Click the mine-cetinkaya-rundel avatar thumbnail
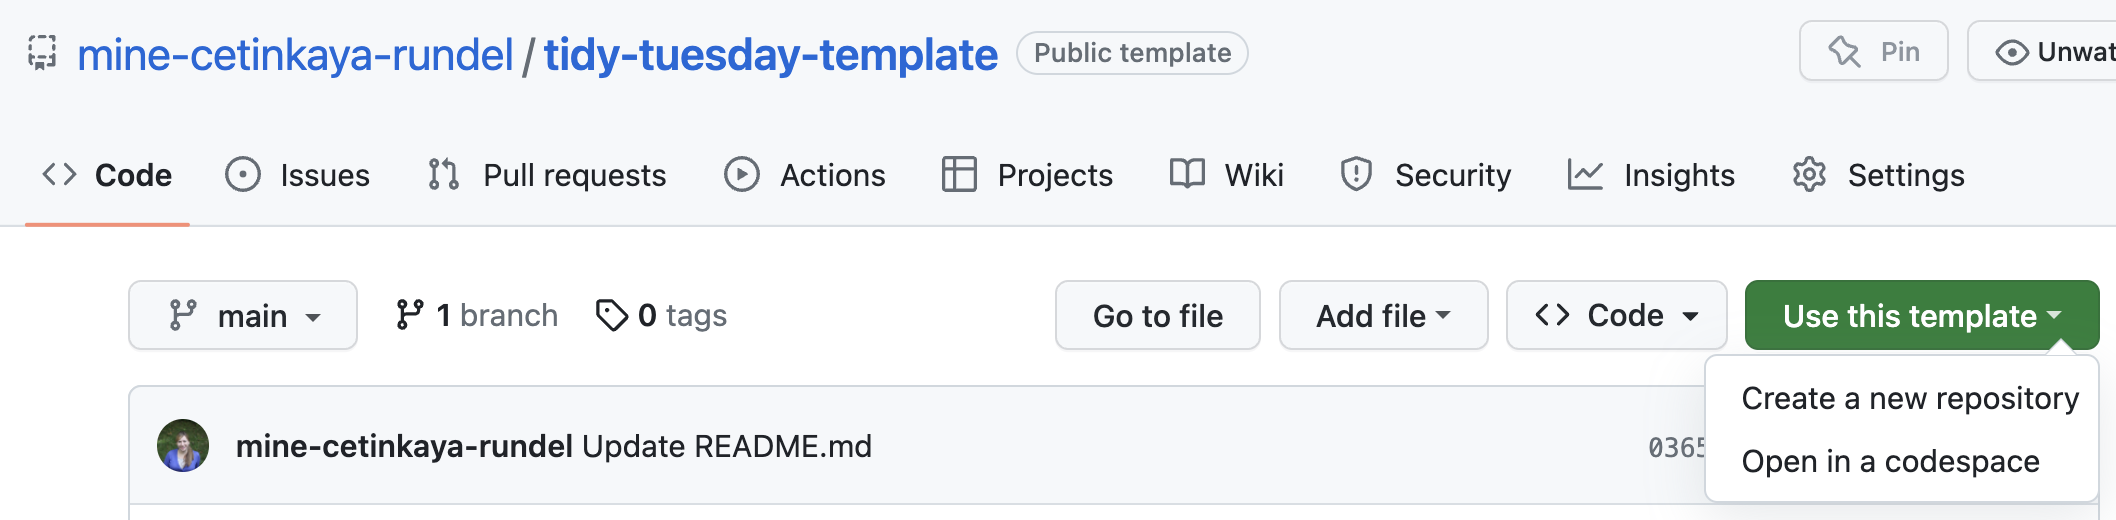2116x520 pixels. pos(183,446)
